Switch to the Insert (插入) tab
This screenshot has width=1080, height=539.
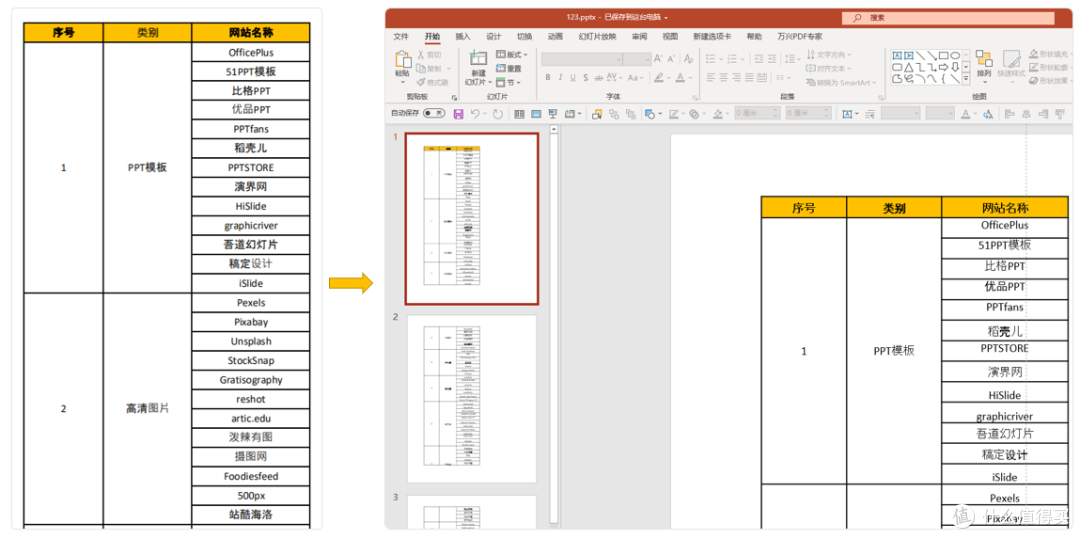tap(463, 36)
